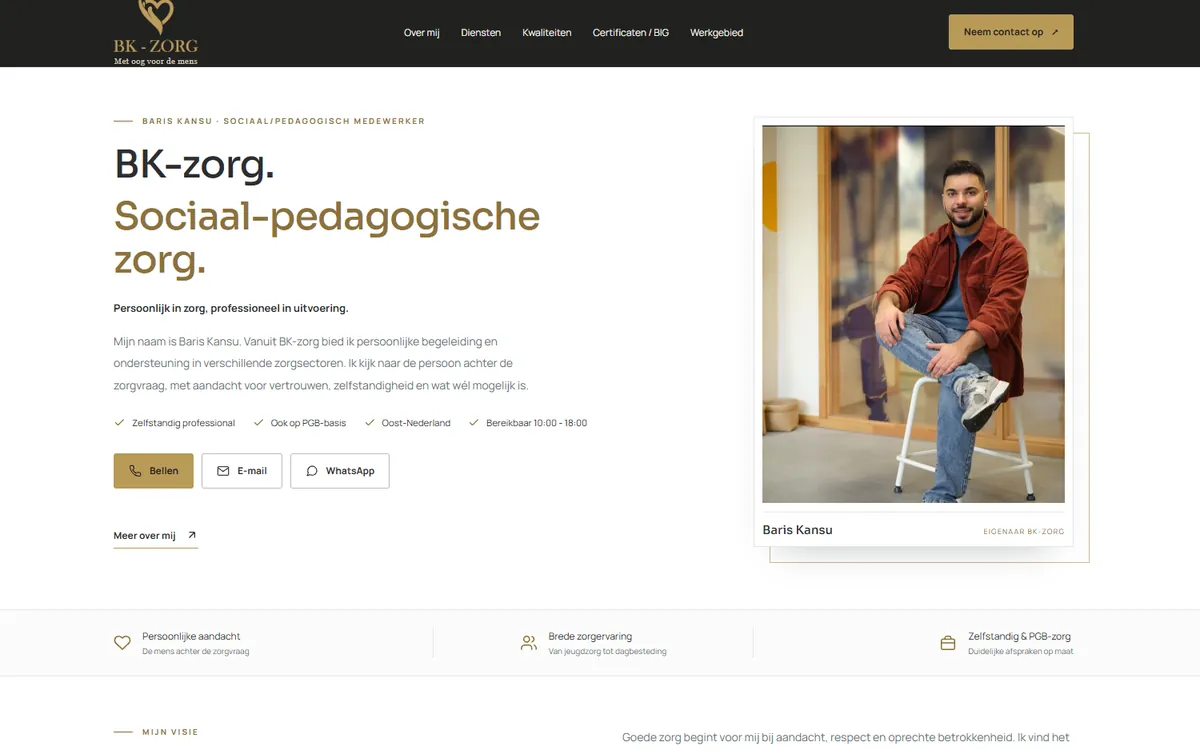Click the Bellen call button

[153, 471]
